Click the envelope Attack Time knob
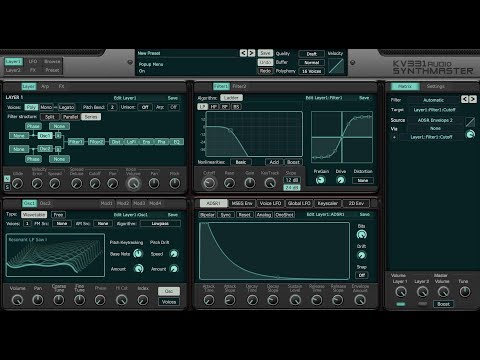This screenshot has width=480, height=360. (209, 300)
